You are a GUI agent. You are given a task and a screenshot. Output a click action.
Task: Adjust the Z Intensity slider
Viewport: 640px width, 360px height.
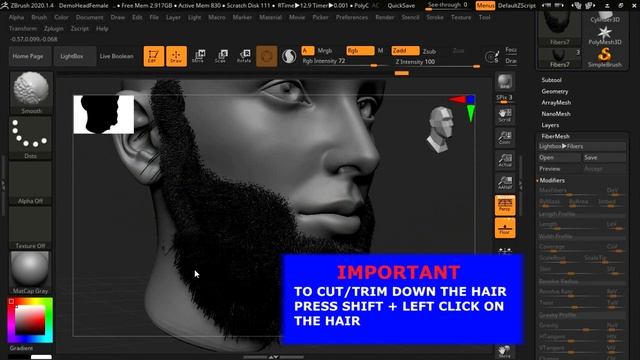coord(438,62)
